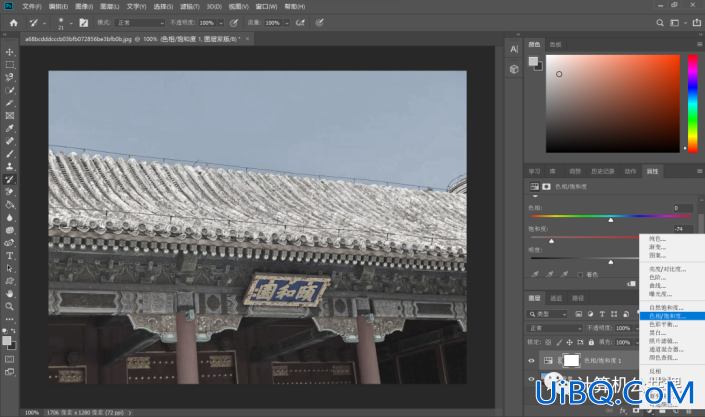Viewport: 705px width, 417px height.
Task: Open the 3D cube panel icon
Action: 514,69
